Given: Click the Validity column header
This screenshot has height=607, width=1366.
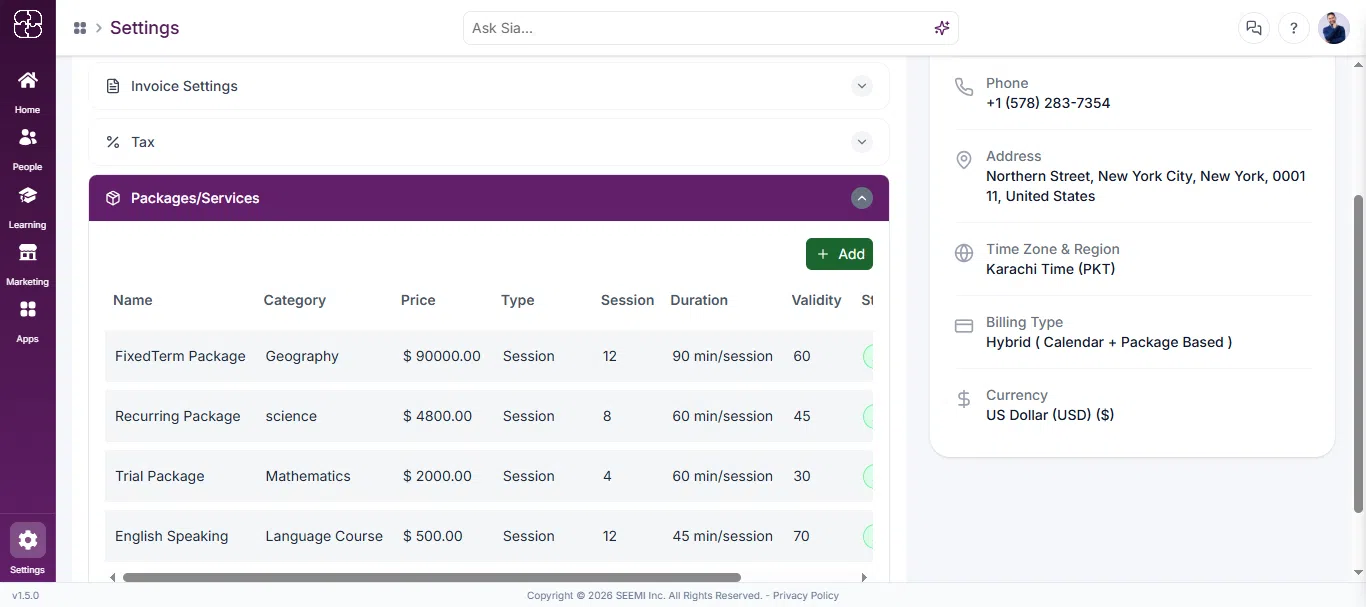Looking at the screenshot, I should click(817, 300).
